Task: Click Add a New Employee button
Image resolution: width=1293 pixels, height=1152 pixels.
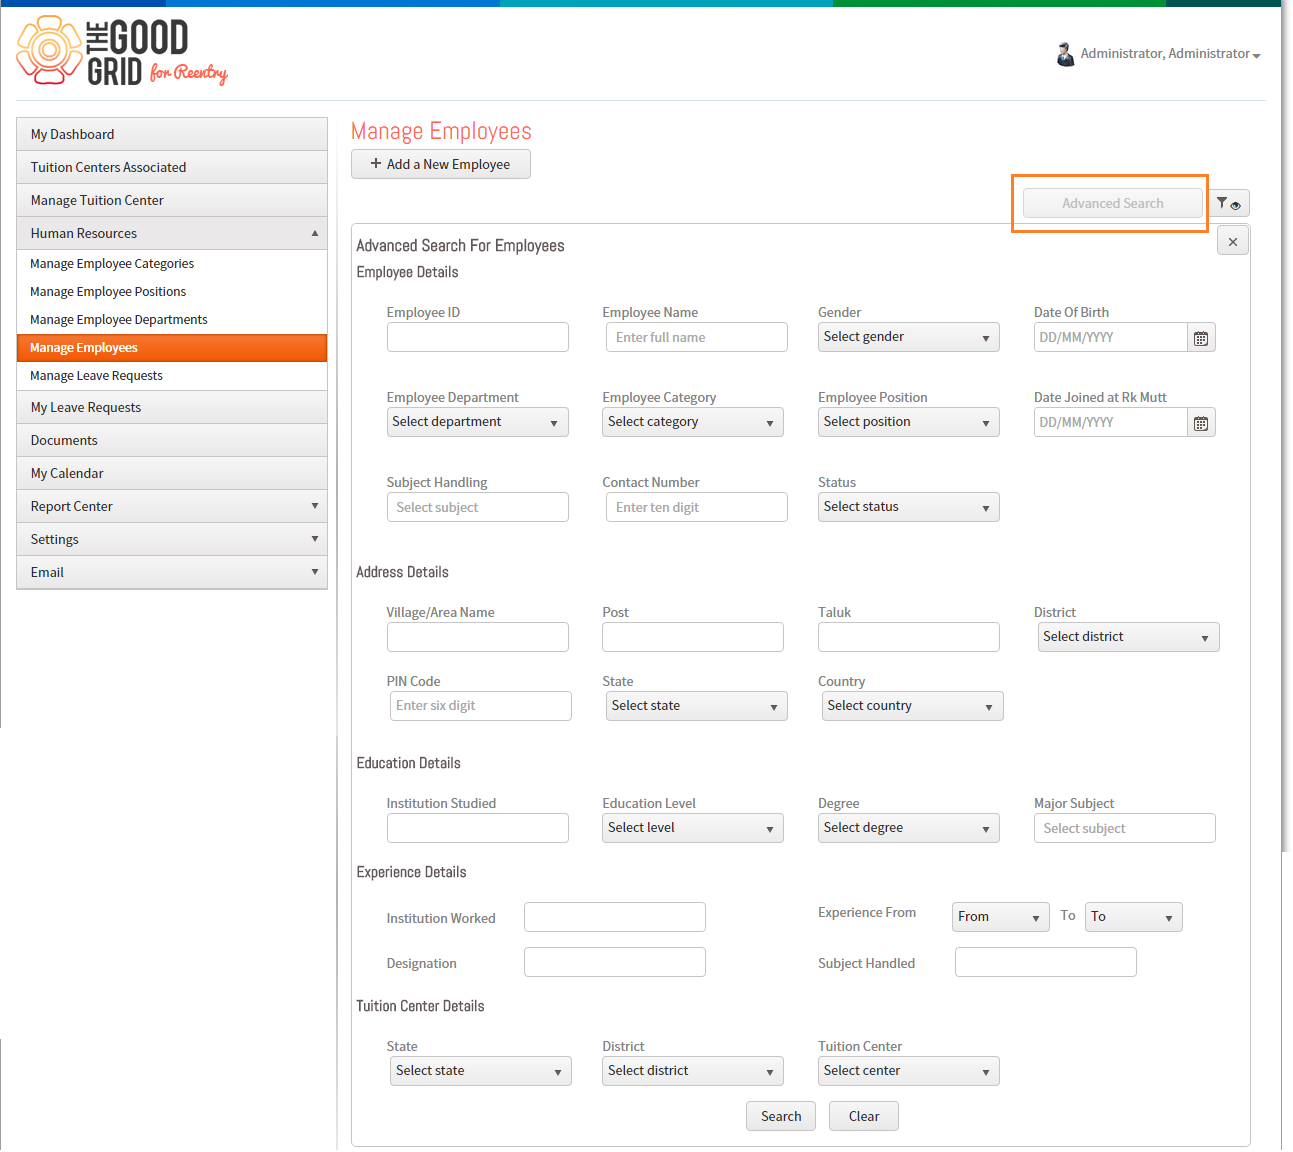Action: (440, 164)
